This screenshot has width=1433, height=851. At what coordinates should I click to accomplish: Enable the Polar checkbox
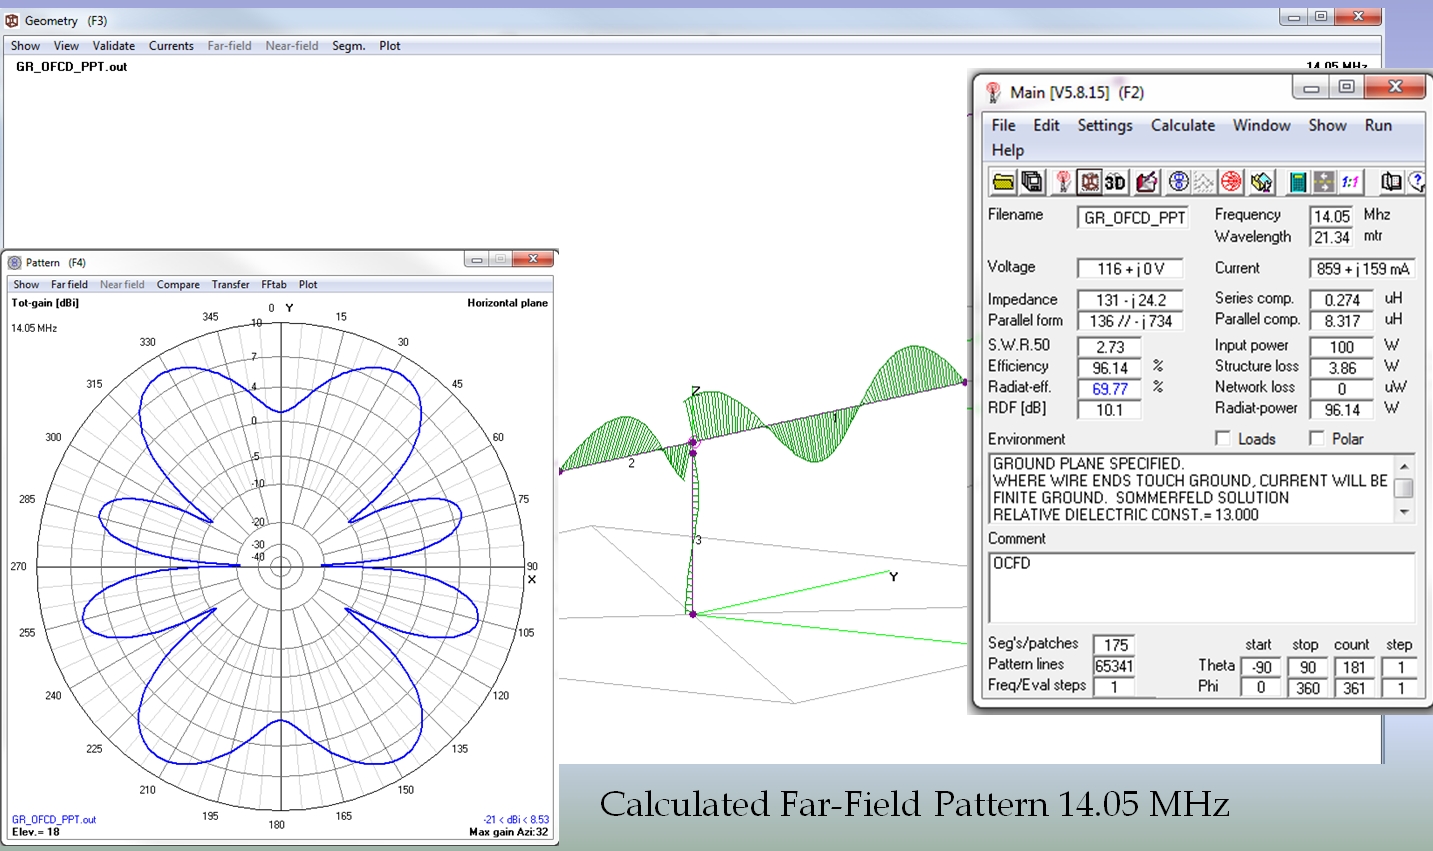1316,438
